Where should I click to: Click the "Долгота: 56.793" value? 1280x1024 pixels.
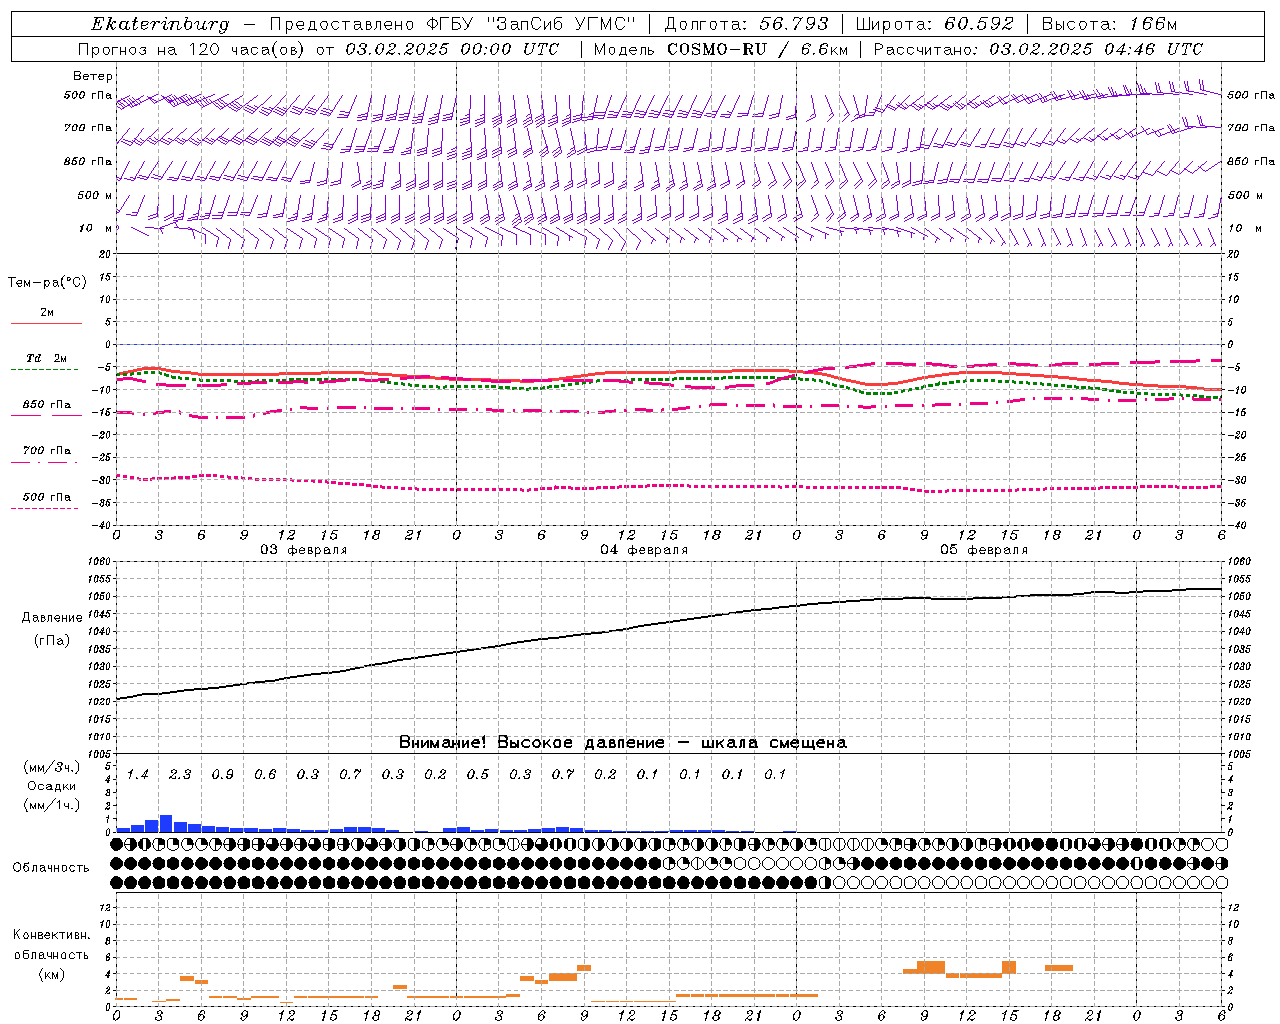pos(746,24)
